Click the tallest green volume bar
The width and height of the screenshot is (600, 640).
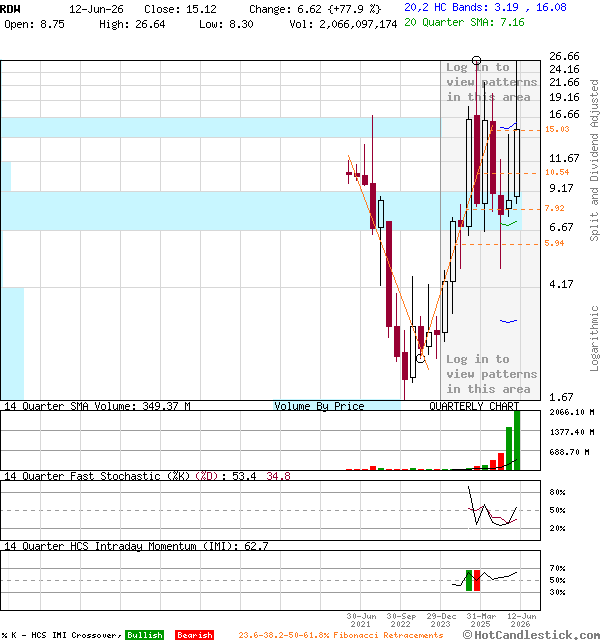pos(517,440)
